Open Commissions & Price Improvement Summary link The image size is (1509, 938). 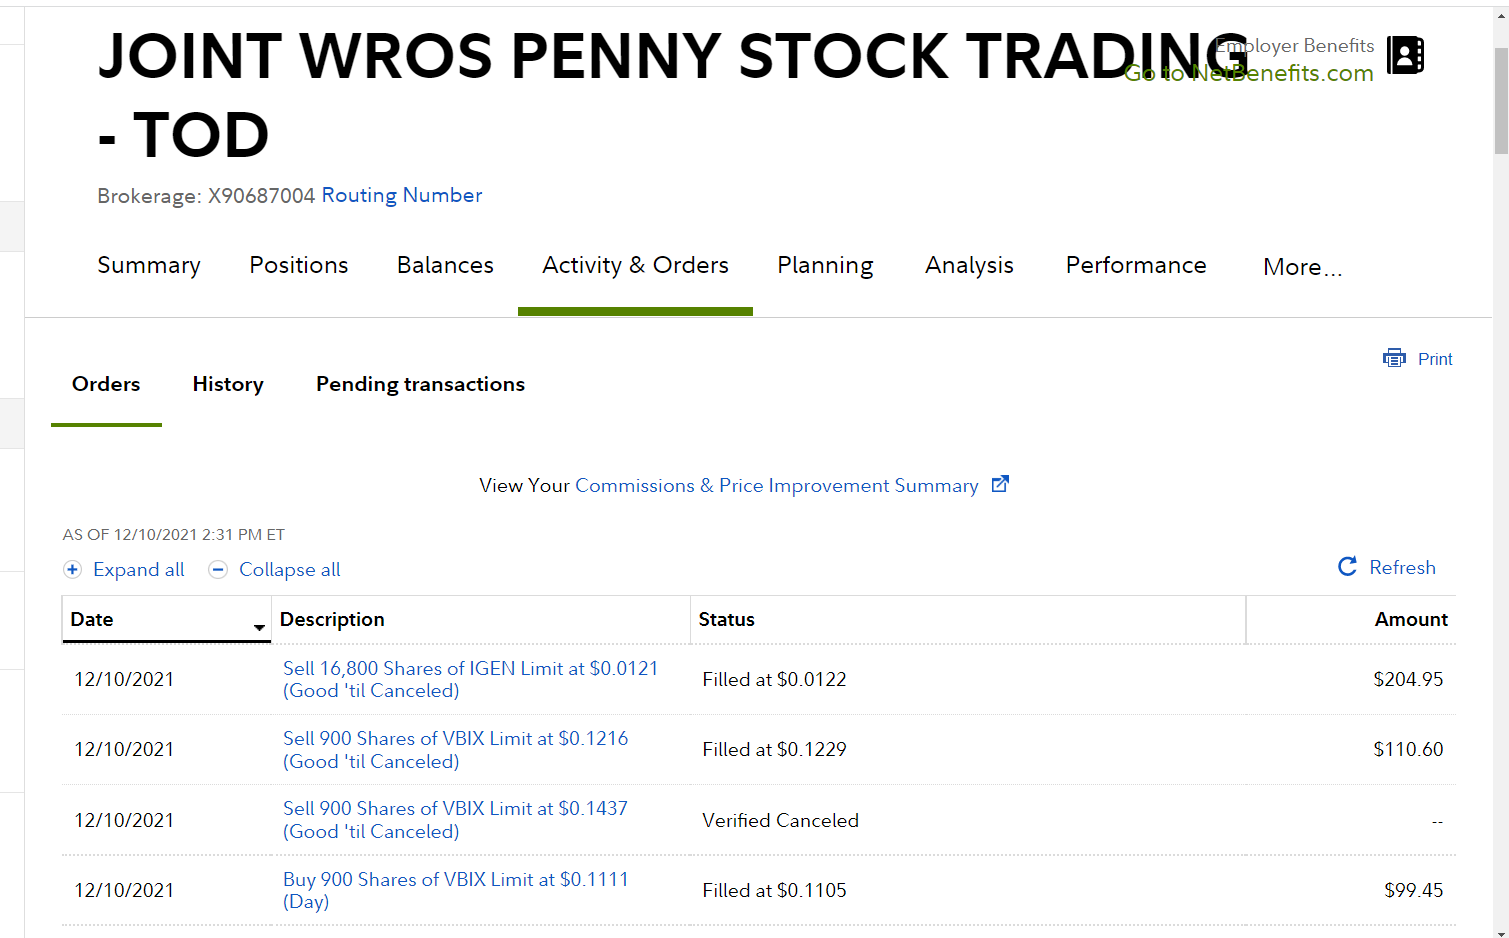(x=776, y=485)
